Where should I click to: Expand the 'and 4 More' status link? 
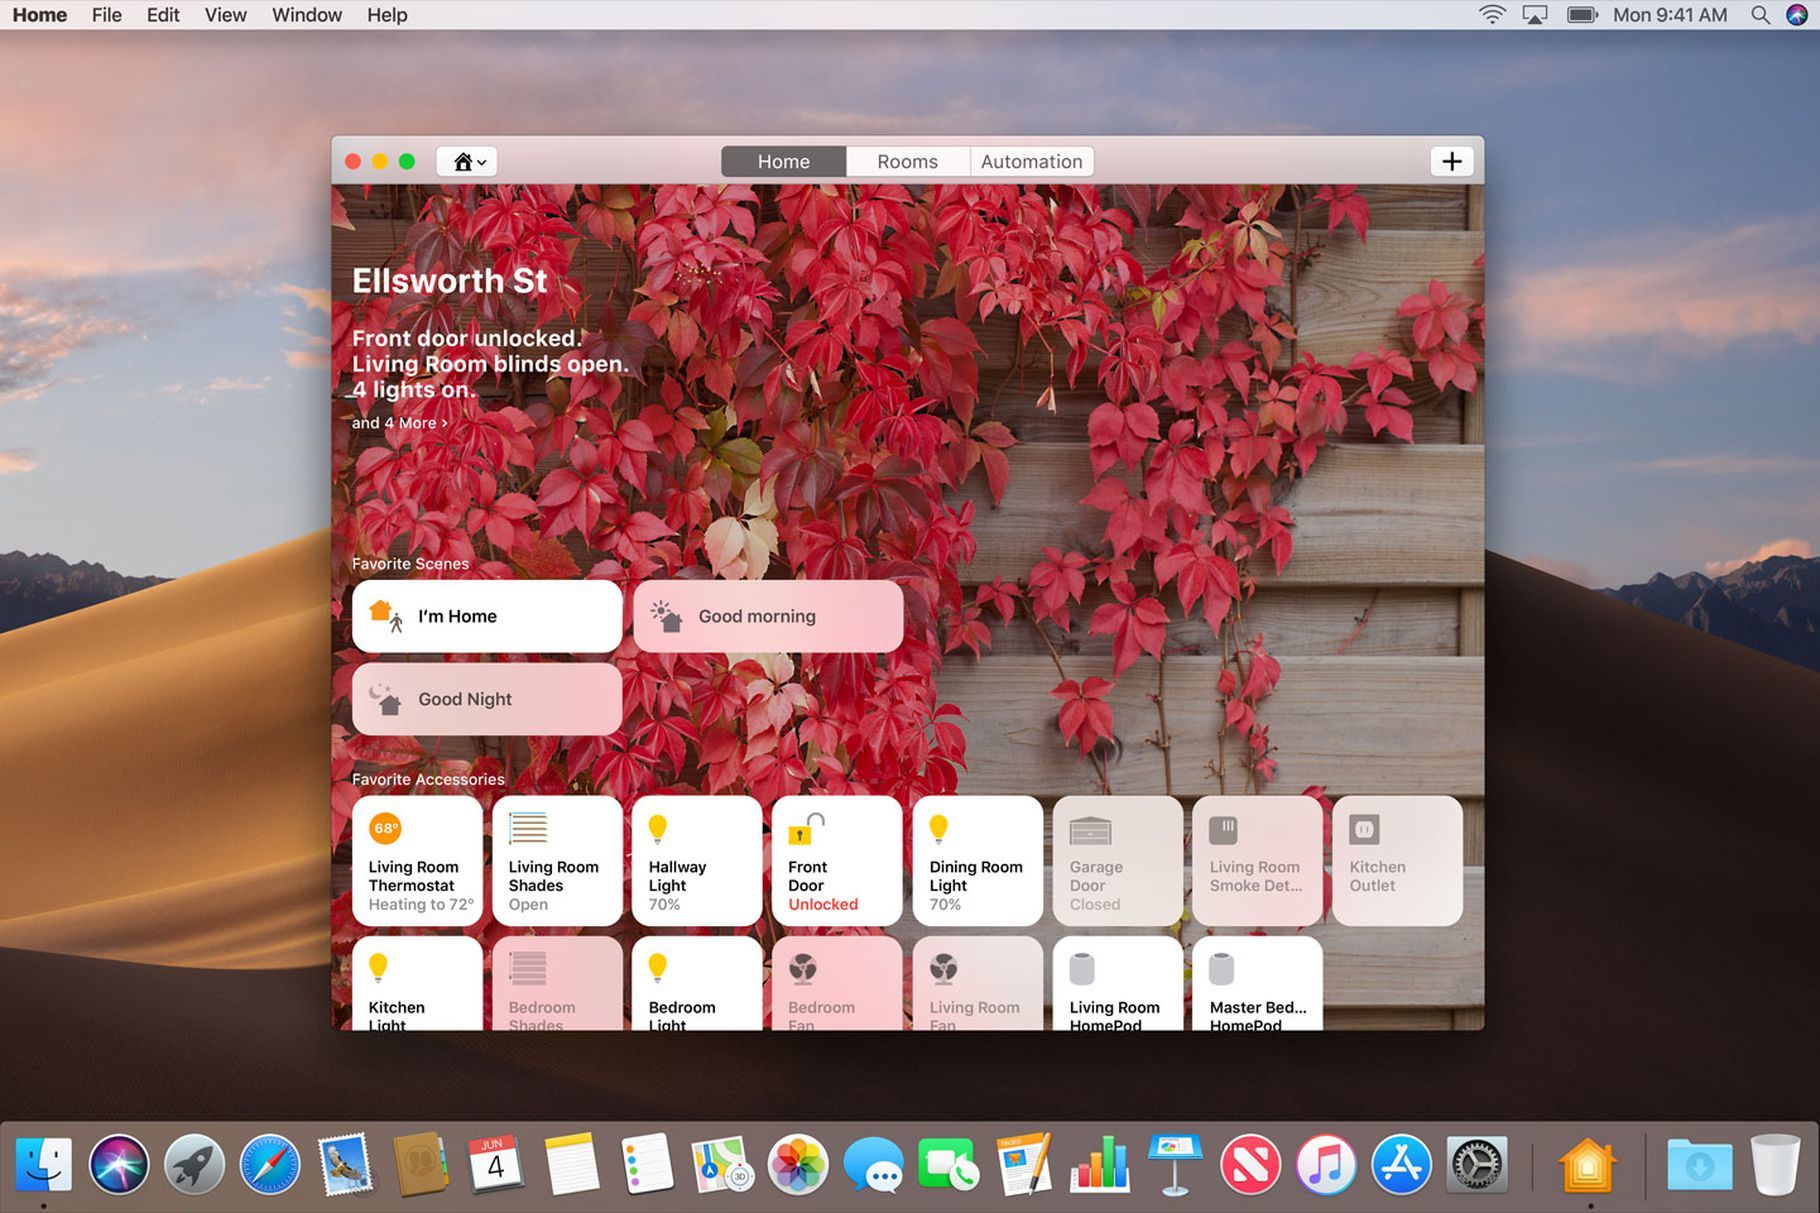coord(399,423)
